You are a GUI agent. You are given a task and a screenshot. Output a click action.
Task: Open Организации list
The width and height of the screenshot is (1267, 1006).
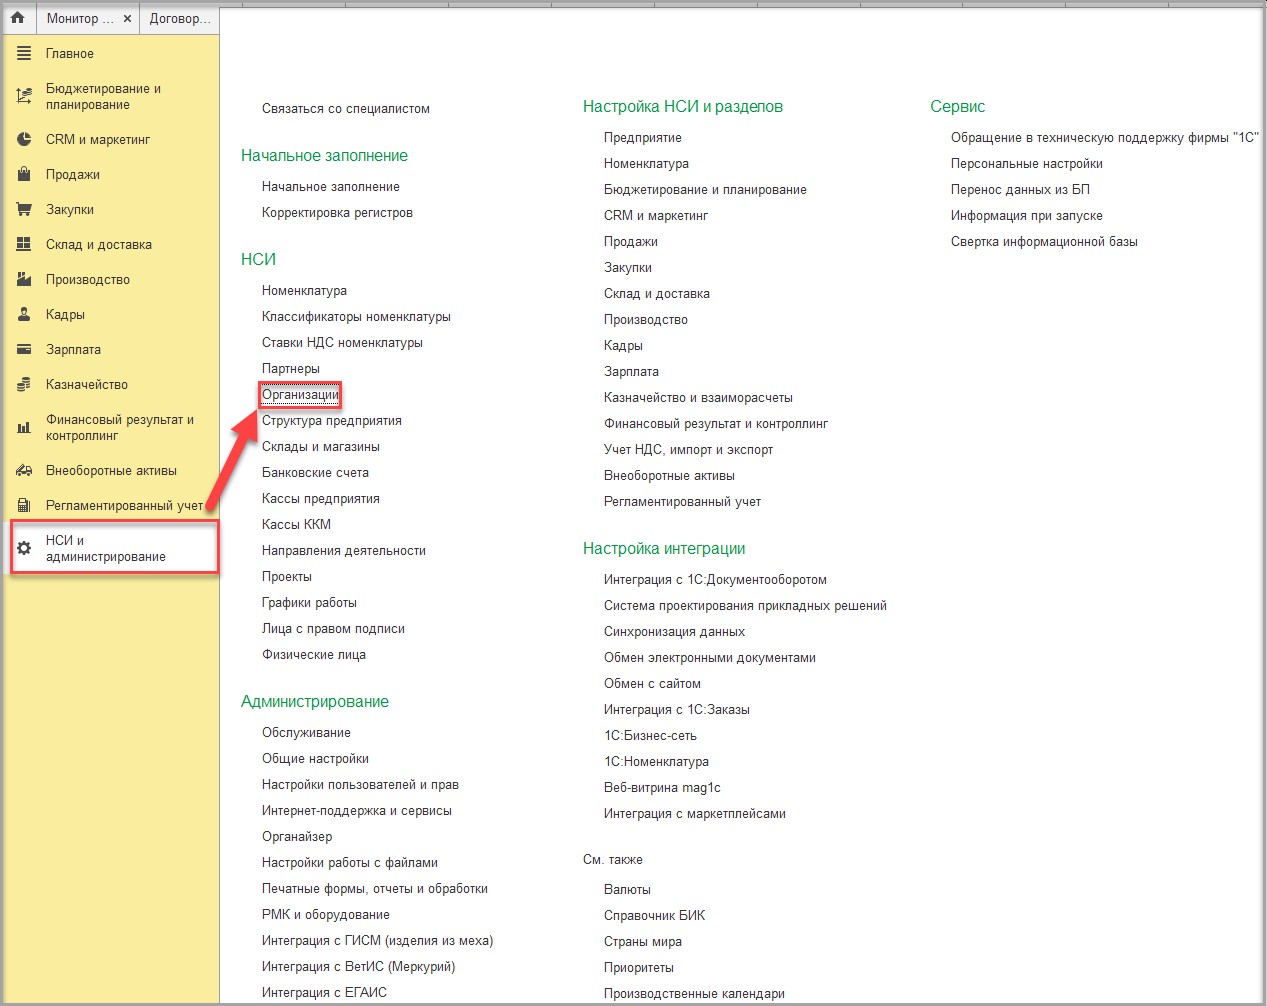point(300,394)
